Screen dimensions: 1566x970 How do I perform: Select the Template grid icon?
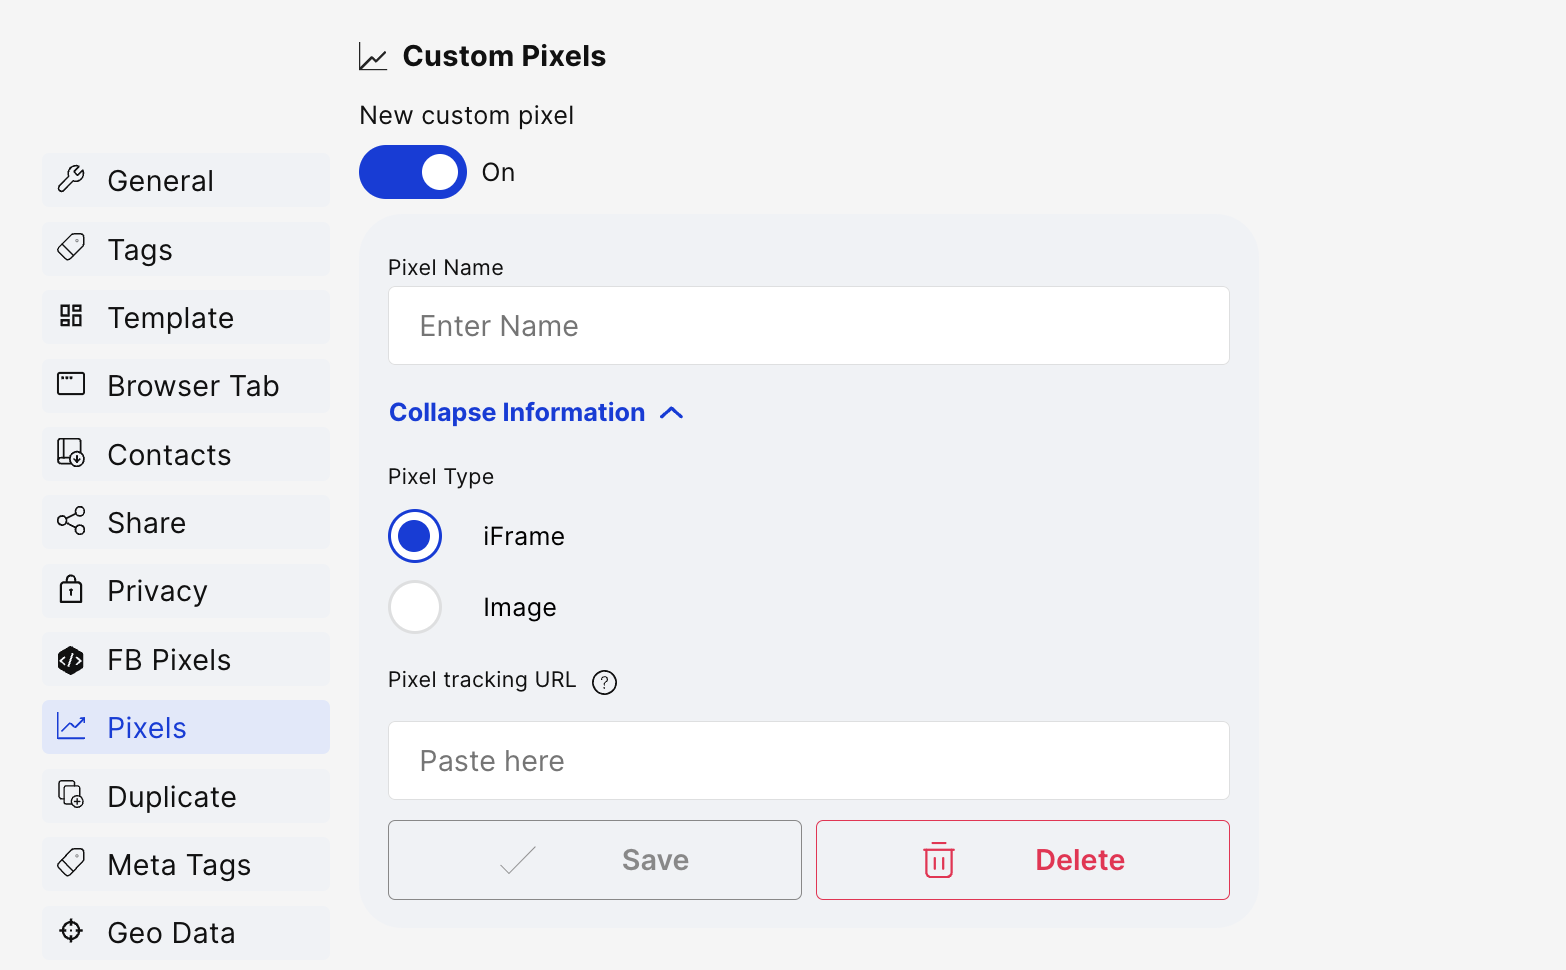(x=71, y=316)
